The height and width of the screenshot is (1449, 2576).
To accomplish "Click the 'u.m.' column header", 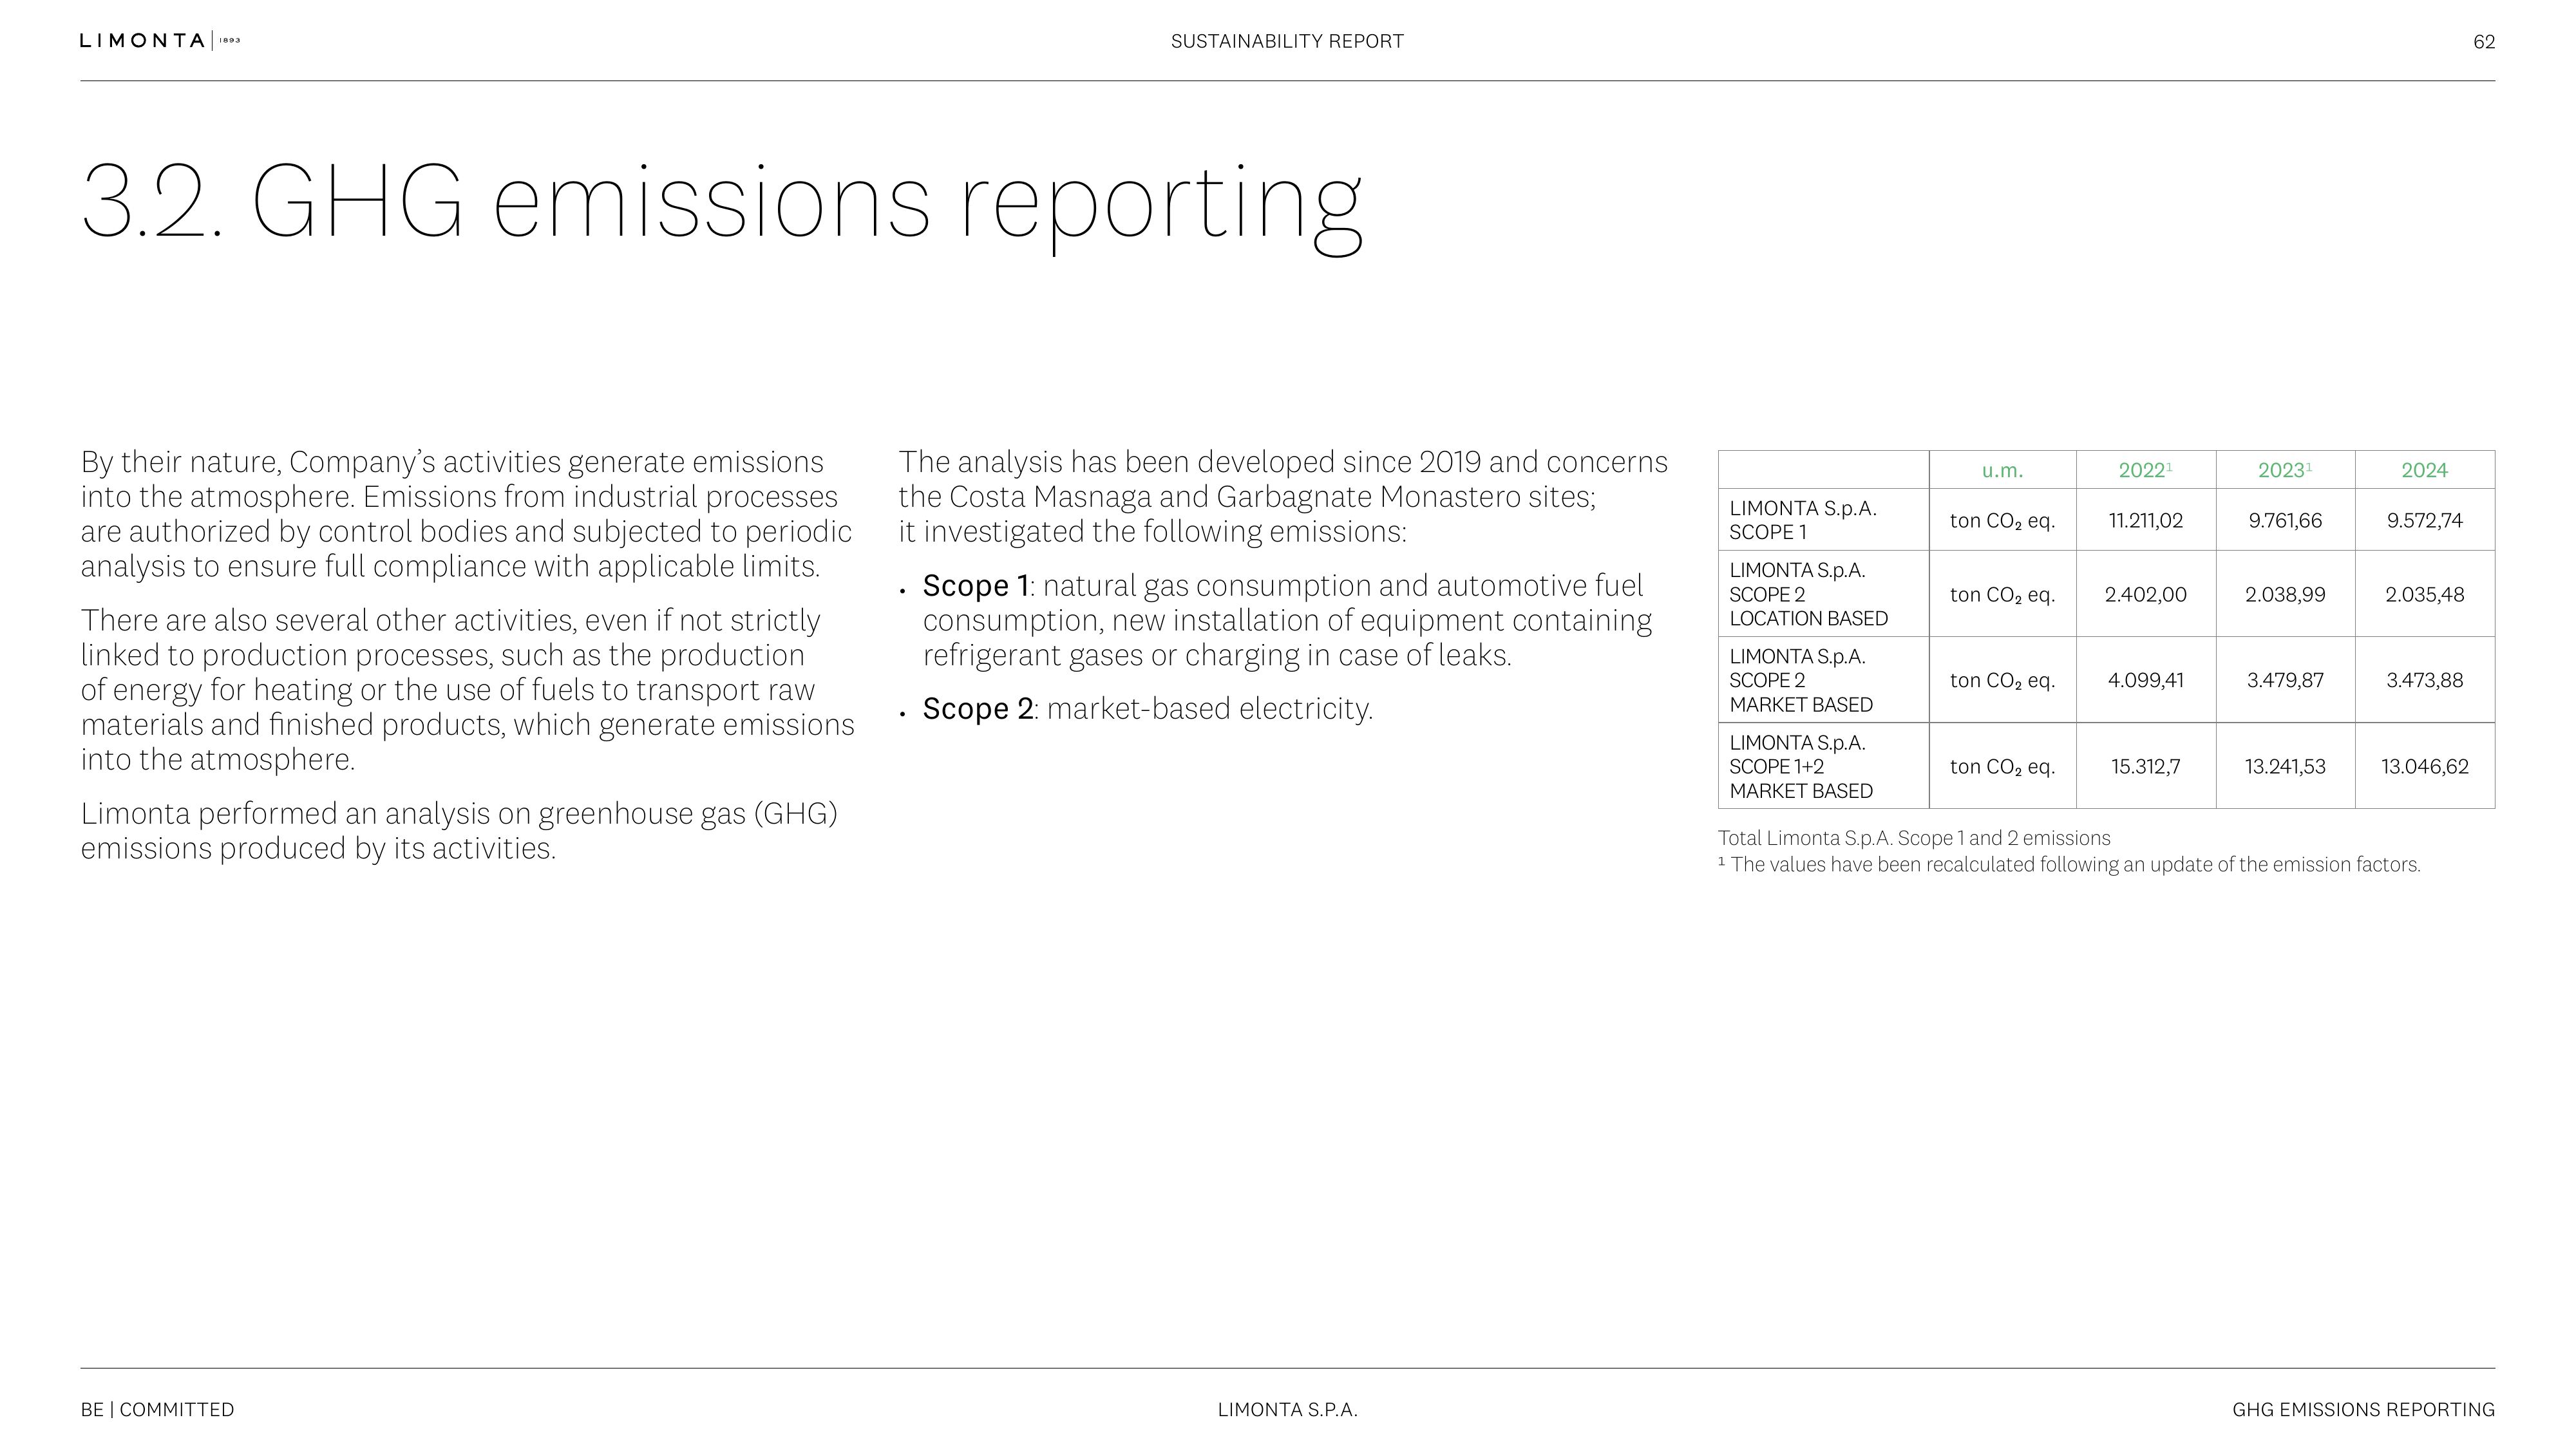I will click(x=2002, y=470).
